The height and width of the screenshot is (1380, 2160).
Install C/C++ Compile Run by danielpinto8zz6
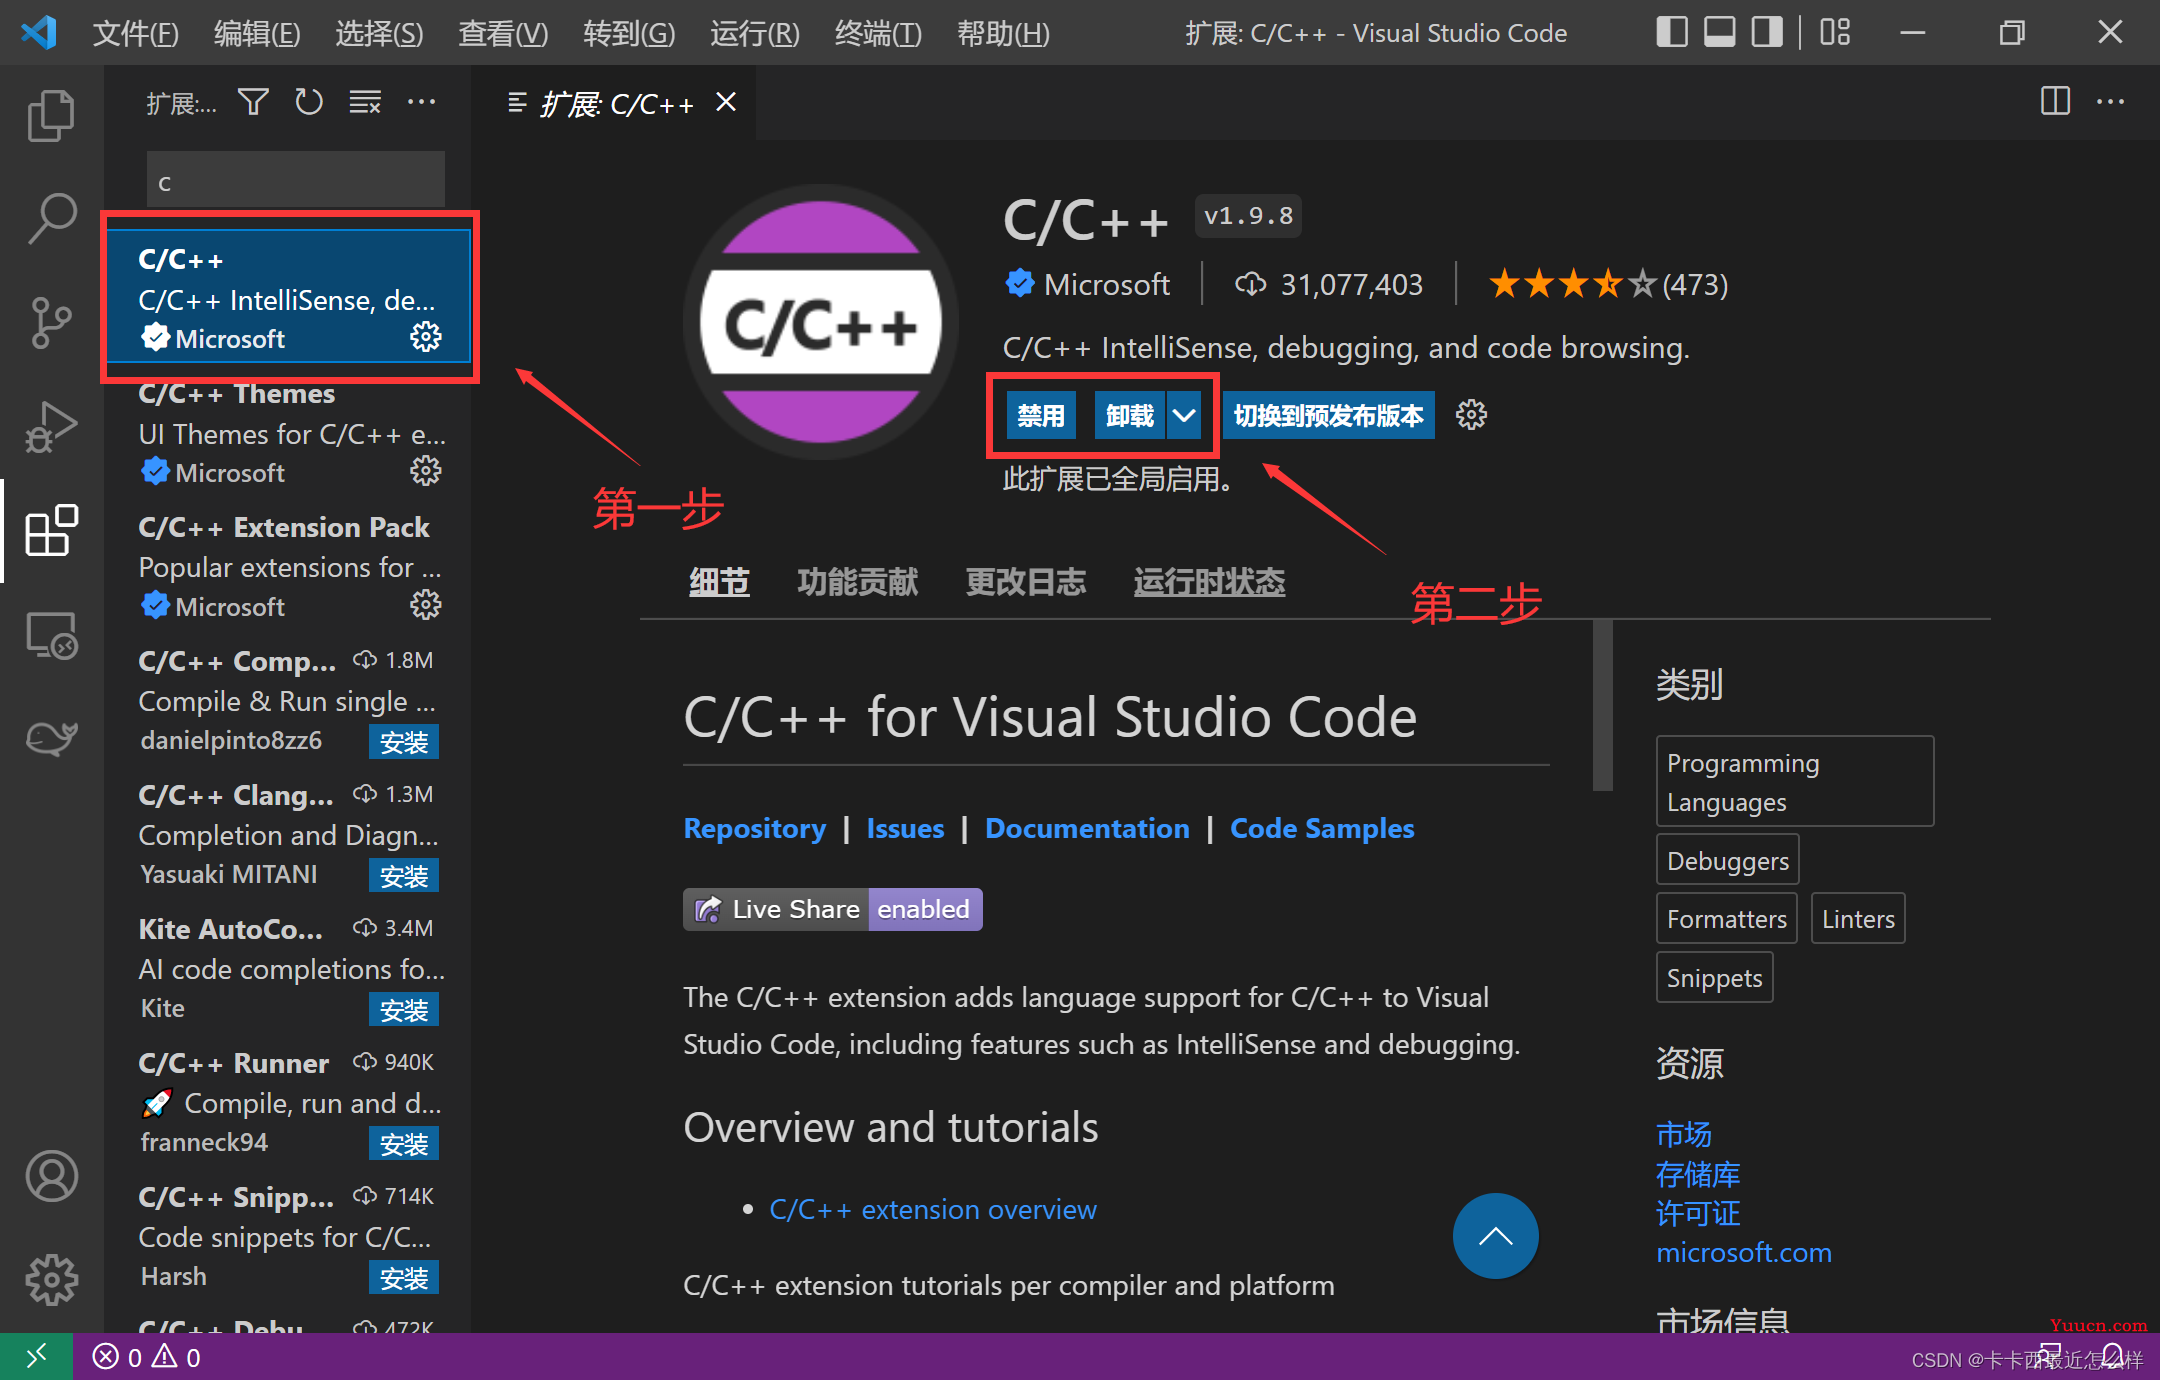[x=404, y=742]
